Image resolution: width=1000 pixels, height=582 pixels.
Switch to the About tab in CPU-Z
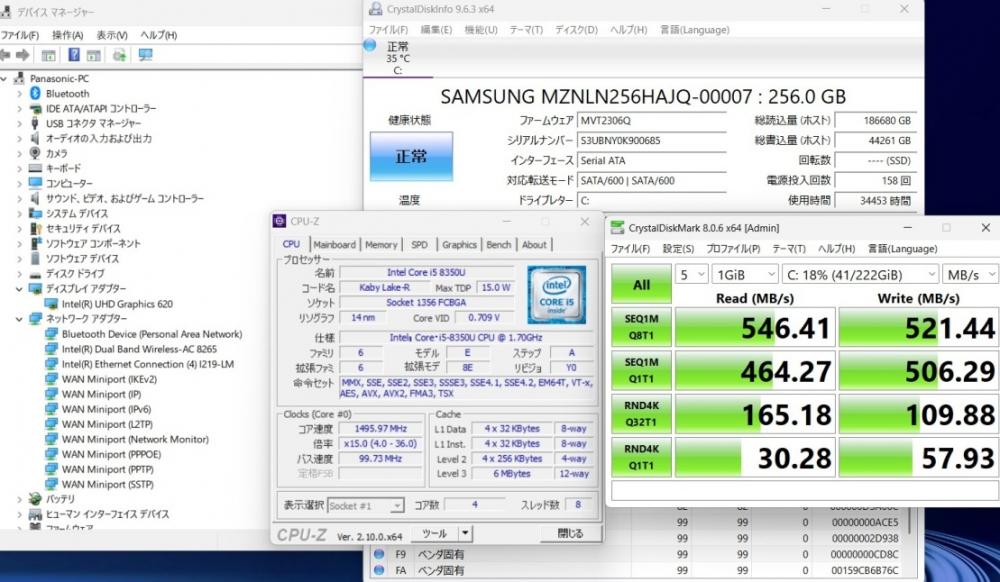point(534,244)
